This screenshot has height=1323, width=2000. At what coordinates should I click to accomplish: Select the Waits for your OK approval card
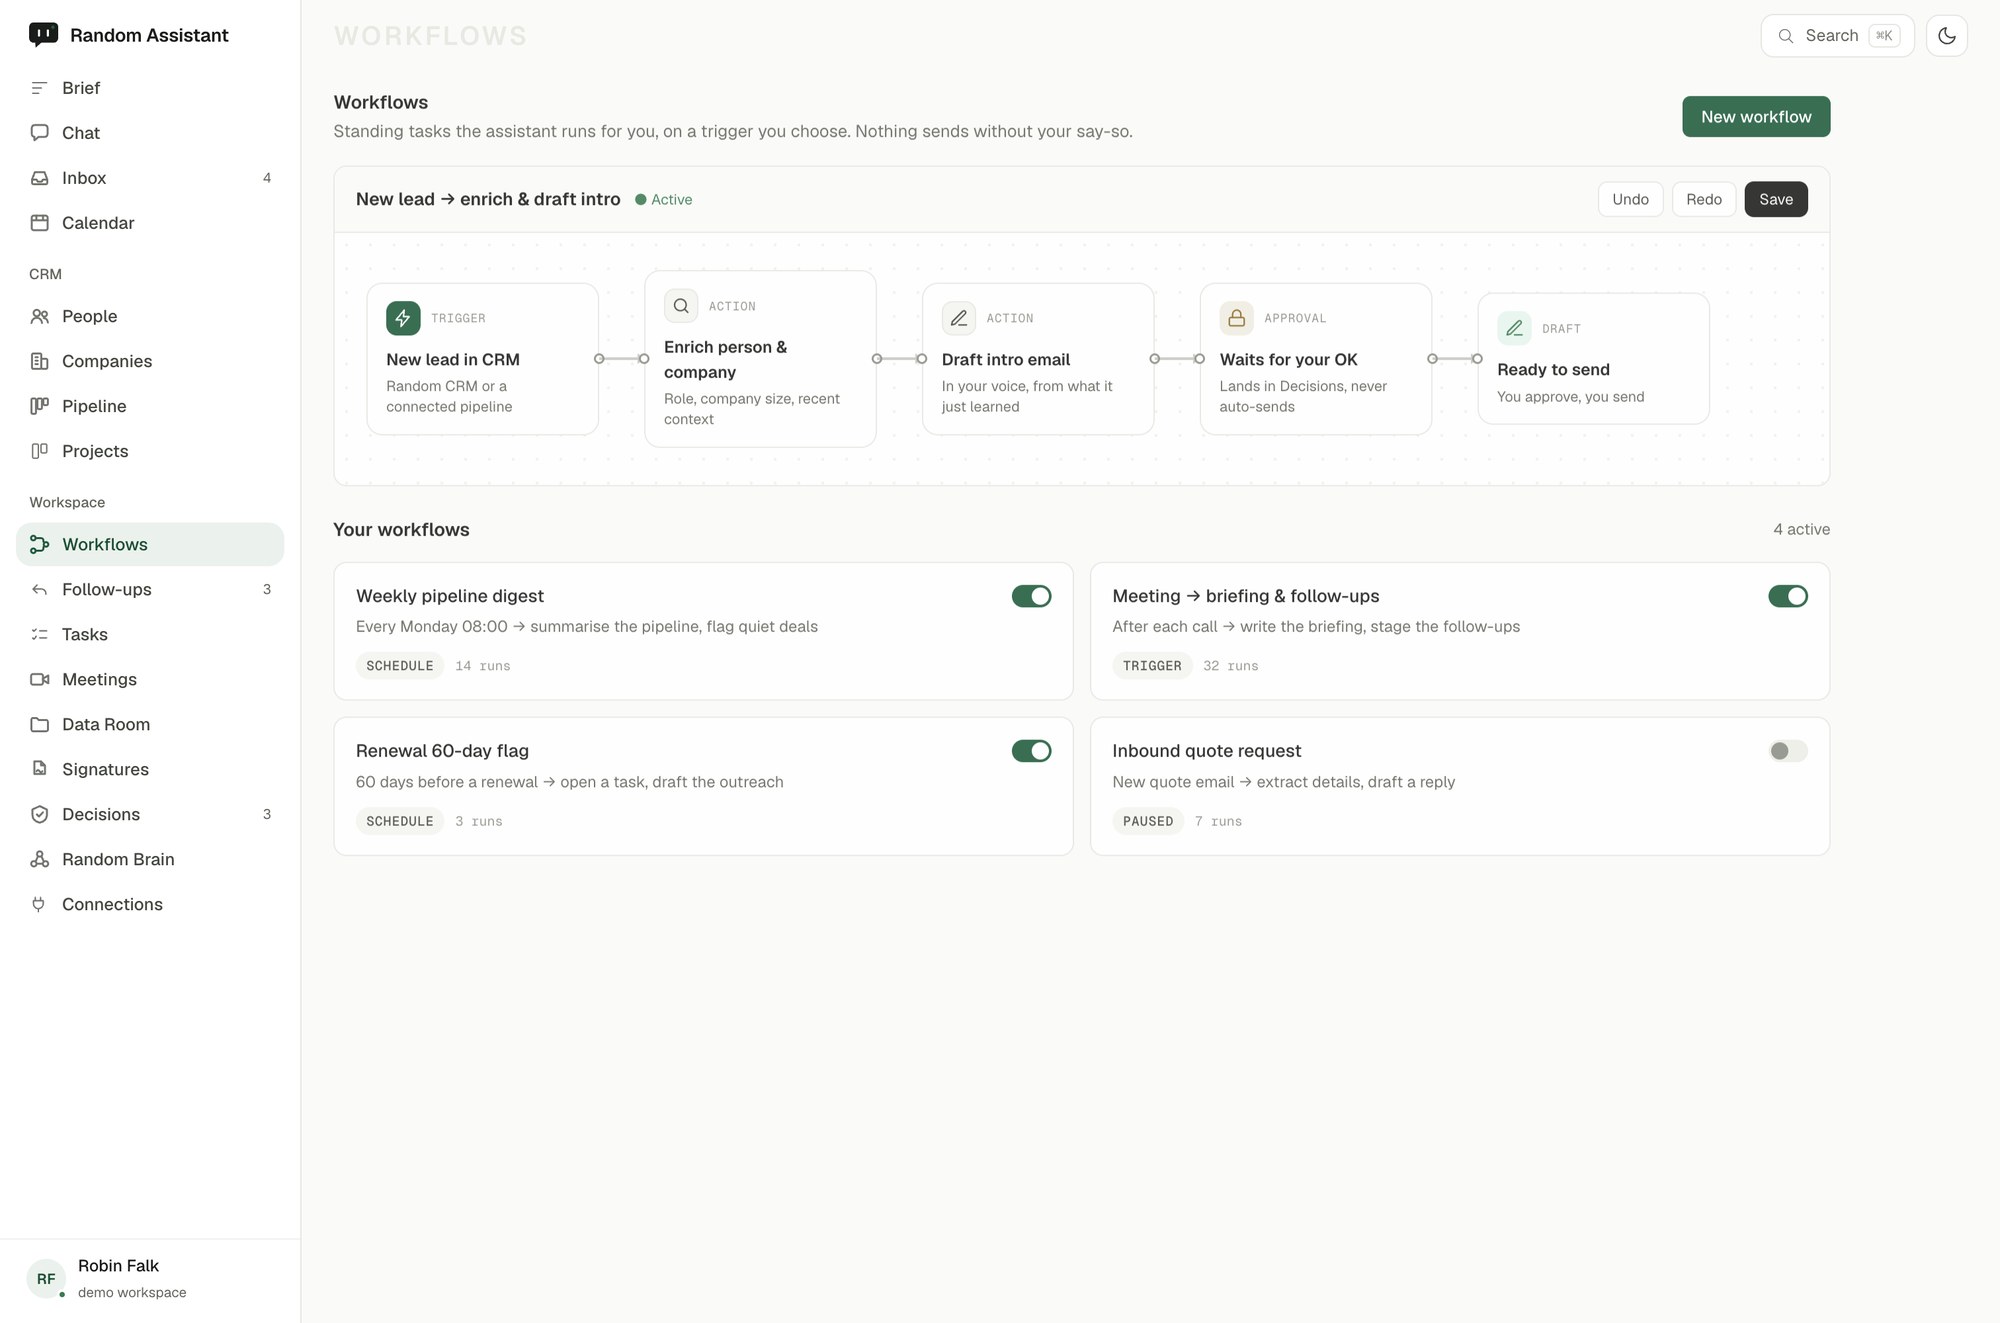1315,359
